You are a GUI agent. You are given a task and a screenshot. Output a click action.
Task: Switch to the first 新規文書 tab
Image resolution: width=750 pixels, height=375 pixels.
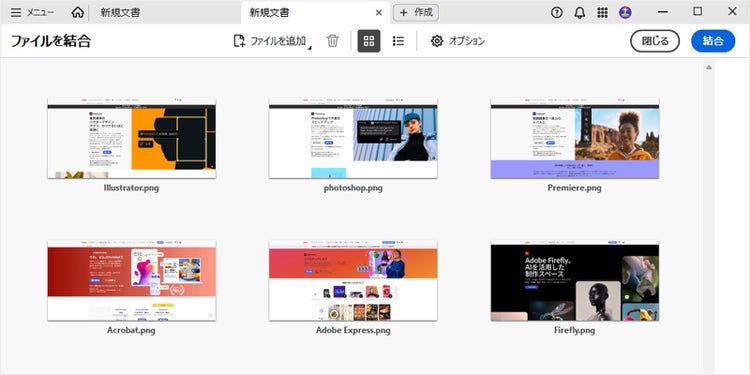point(120,12)
